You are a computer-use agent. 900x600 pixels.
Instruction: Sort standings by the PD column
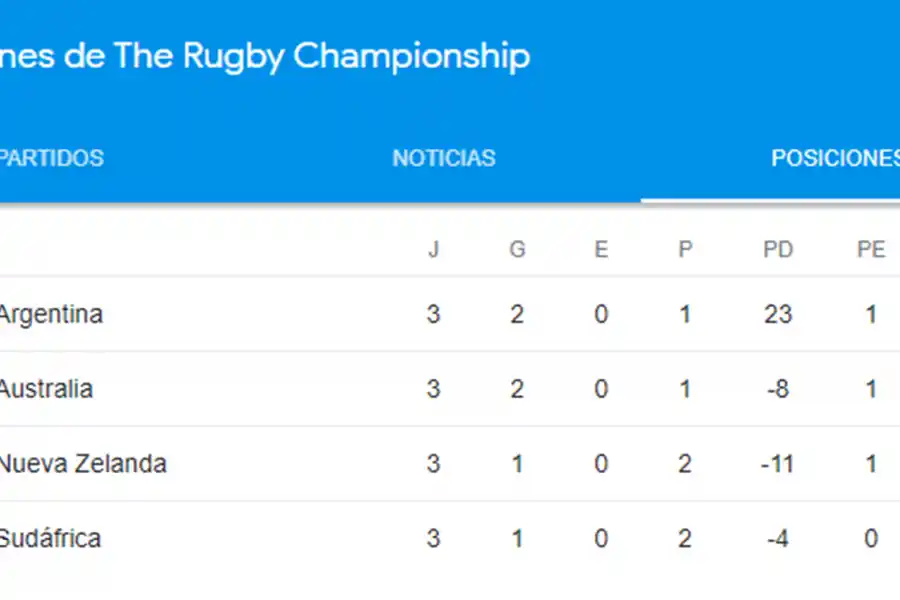pyautogui.click(x=779, y=249)
